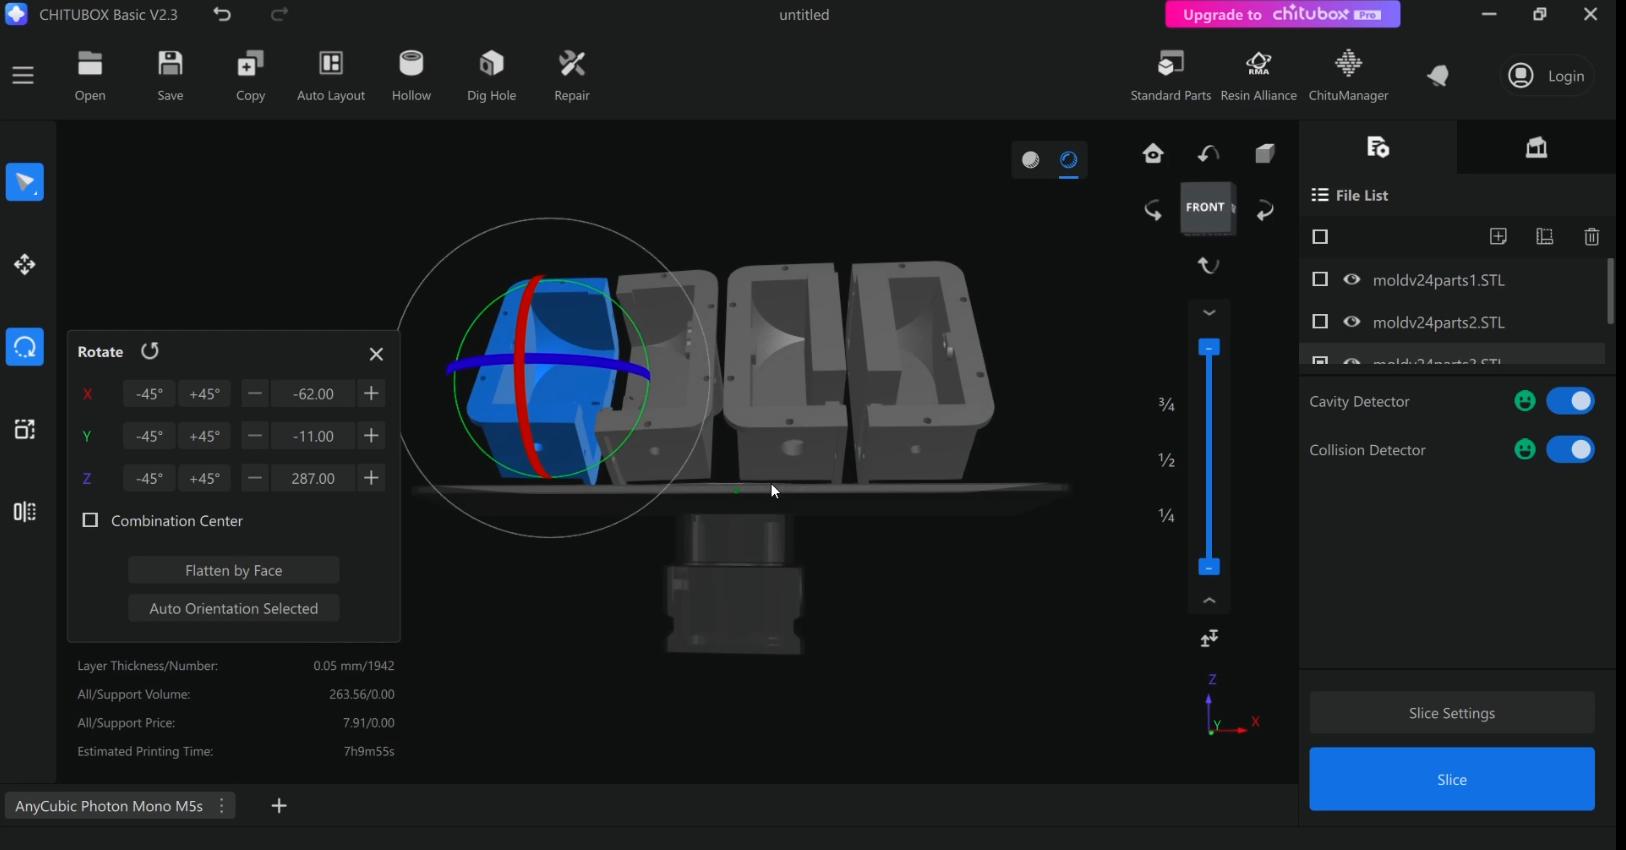Redo the last action
1626x850 pixels.
pyautogui.click(x=279, y=14)
